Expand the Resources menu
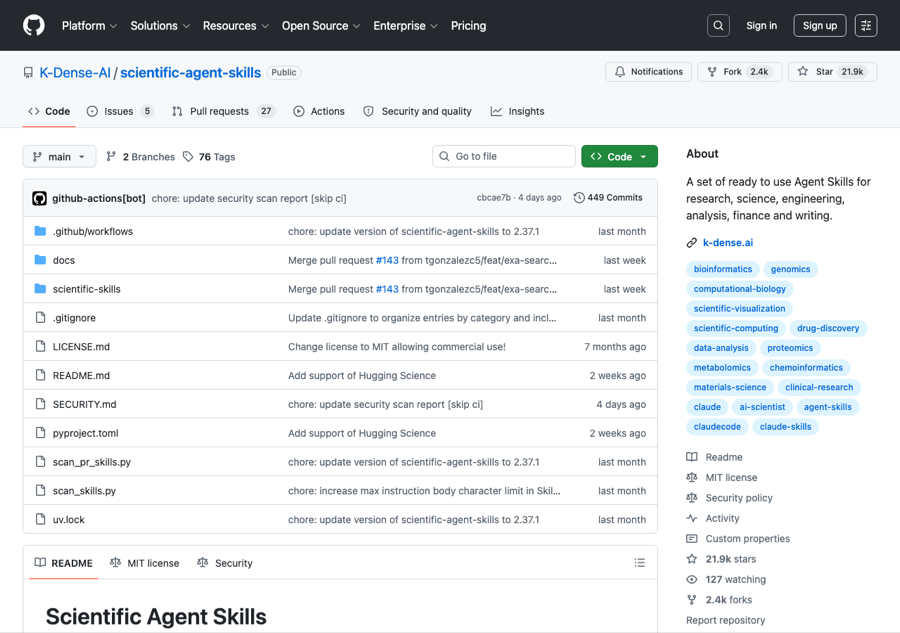Screen dimensions: 900x633 (x=235, y=26)
